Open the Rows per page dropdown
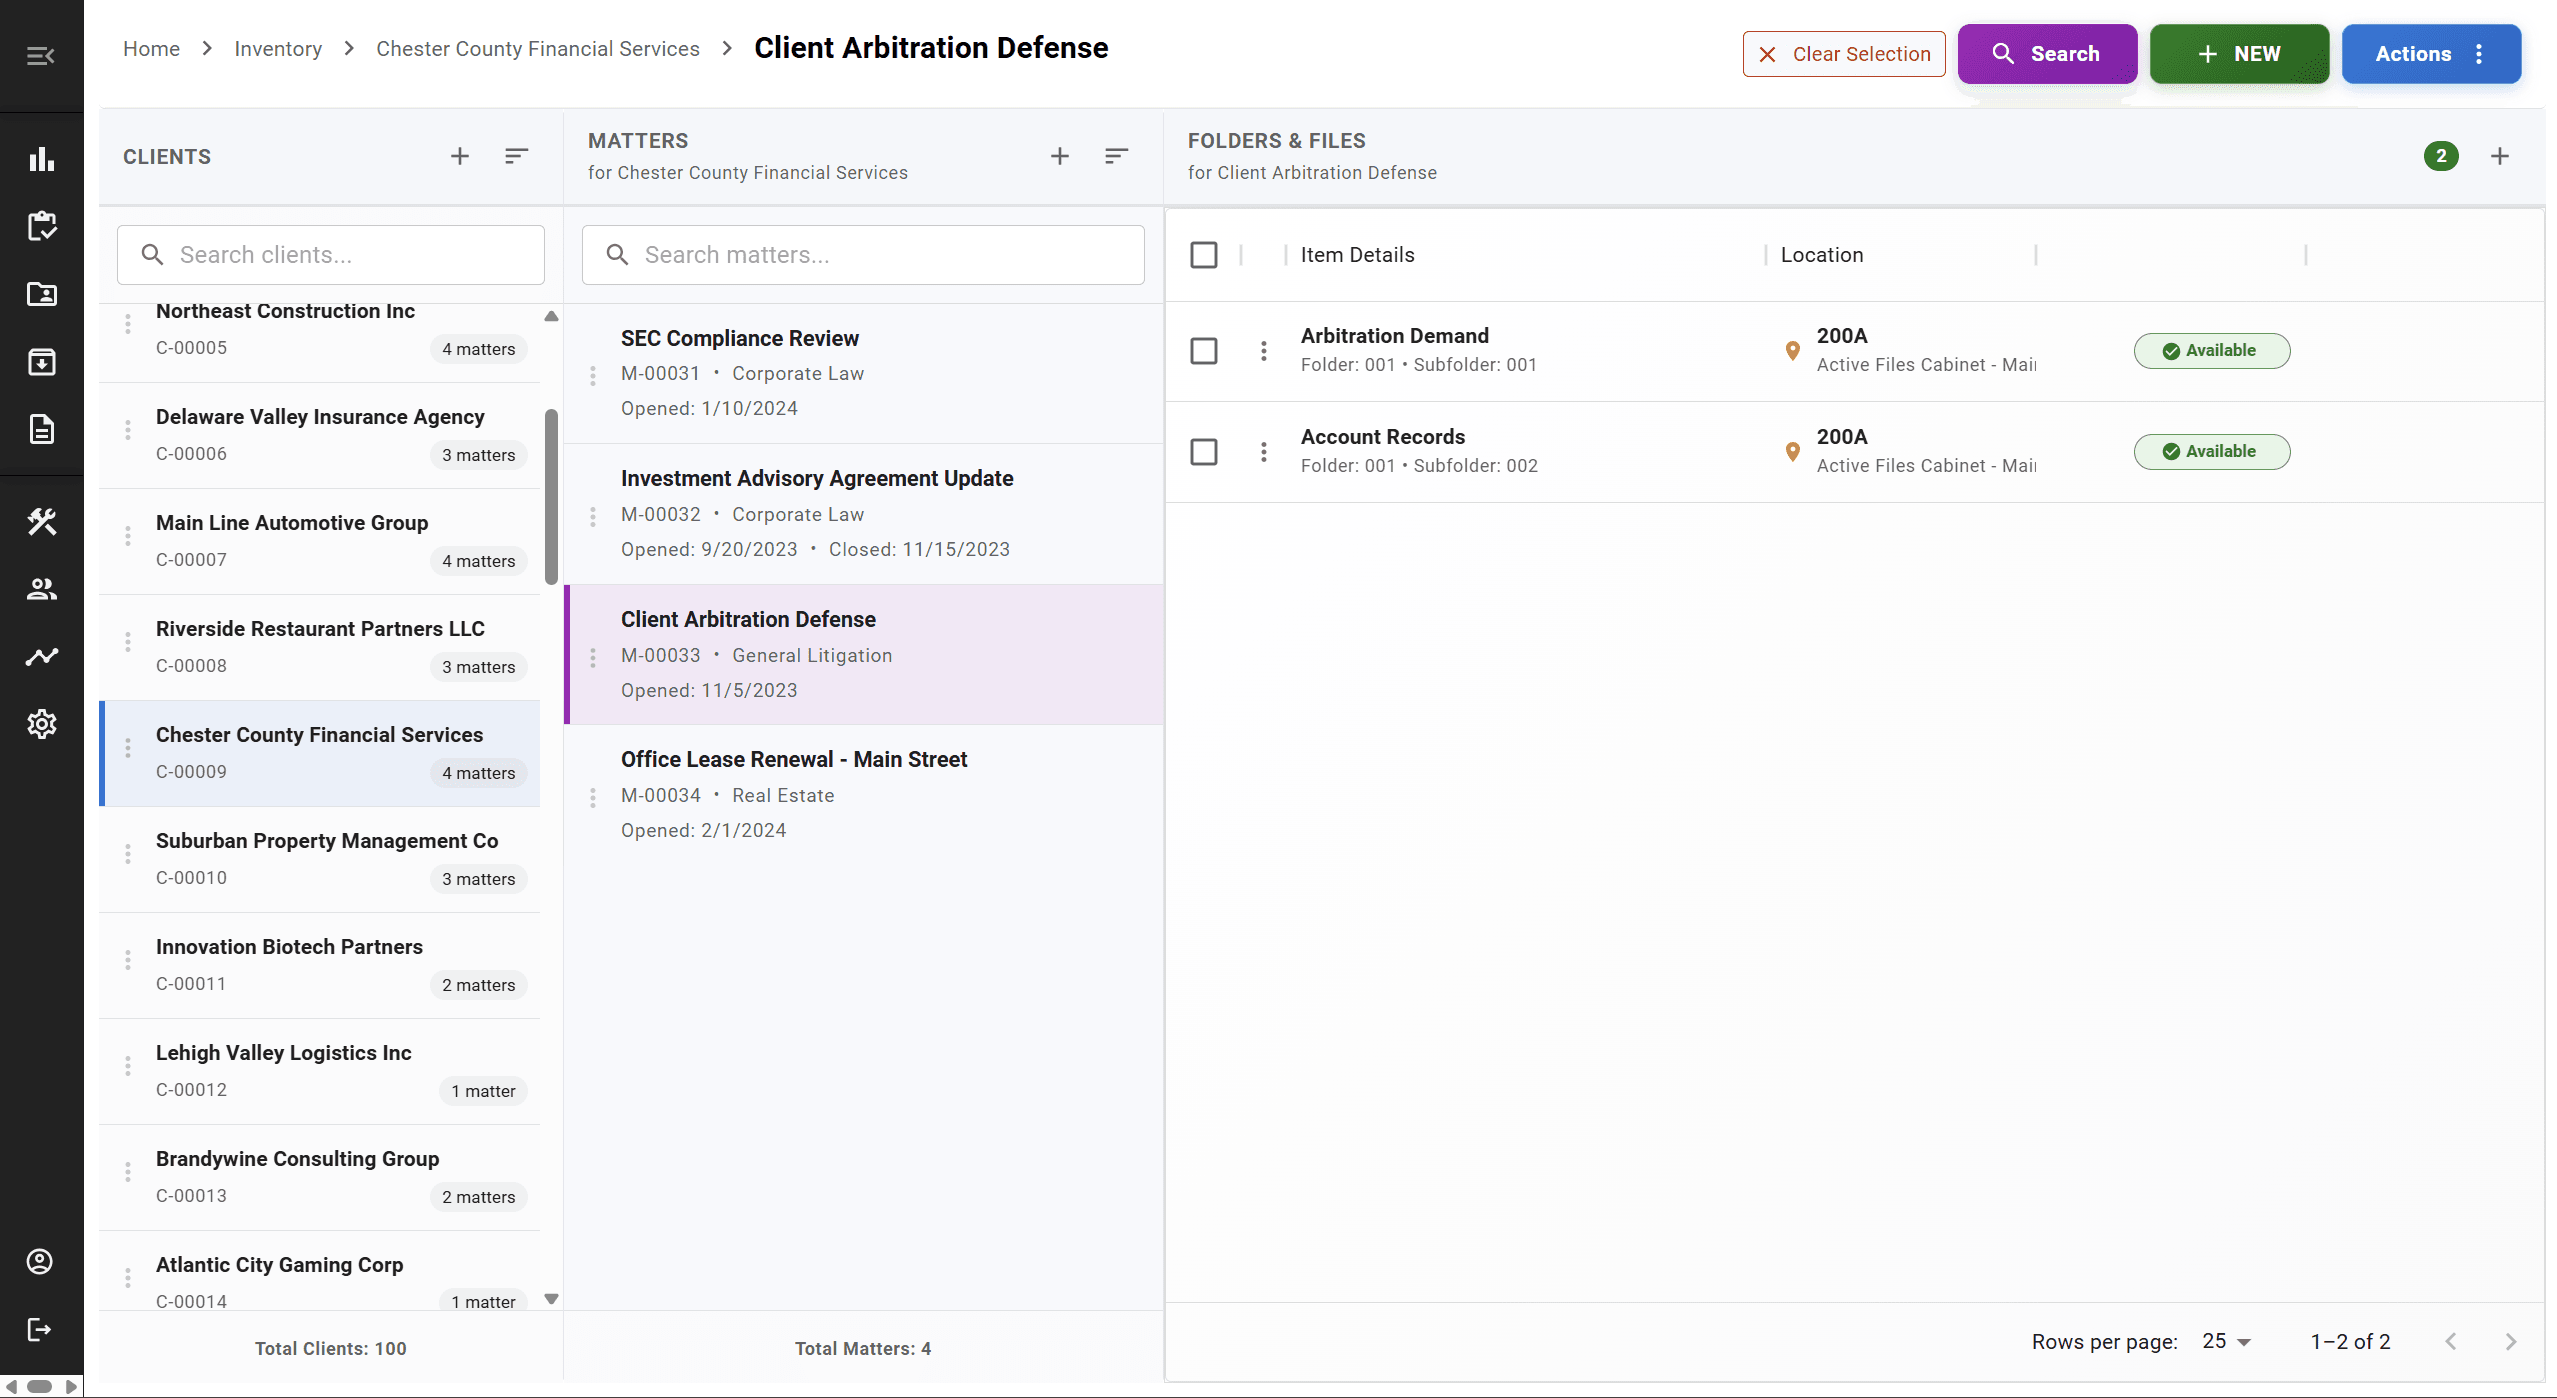Viewport: 2557px width, 1398px height. pyautogui.click(x=2225, y=1341)
